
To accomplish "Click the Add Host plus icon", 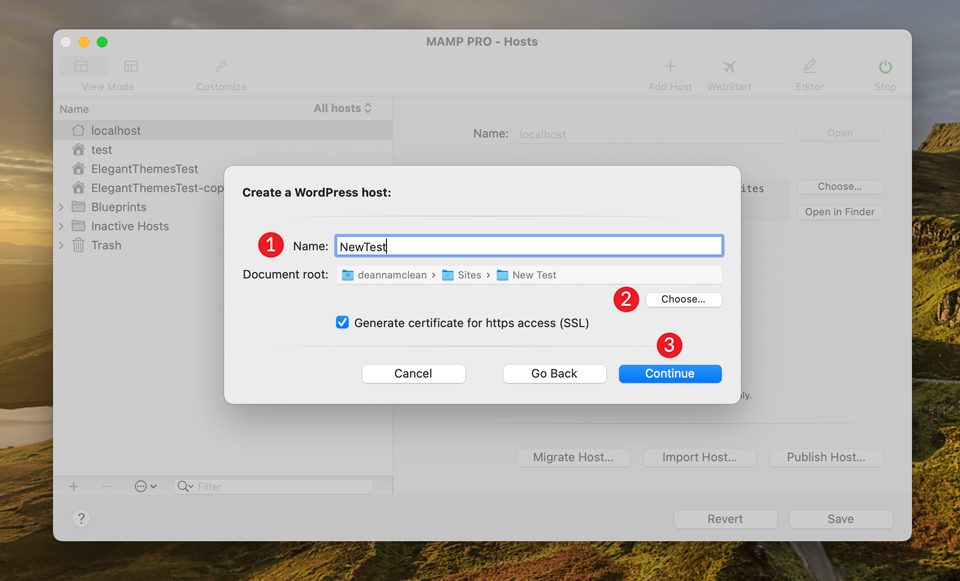I will (670, 67).
